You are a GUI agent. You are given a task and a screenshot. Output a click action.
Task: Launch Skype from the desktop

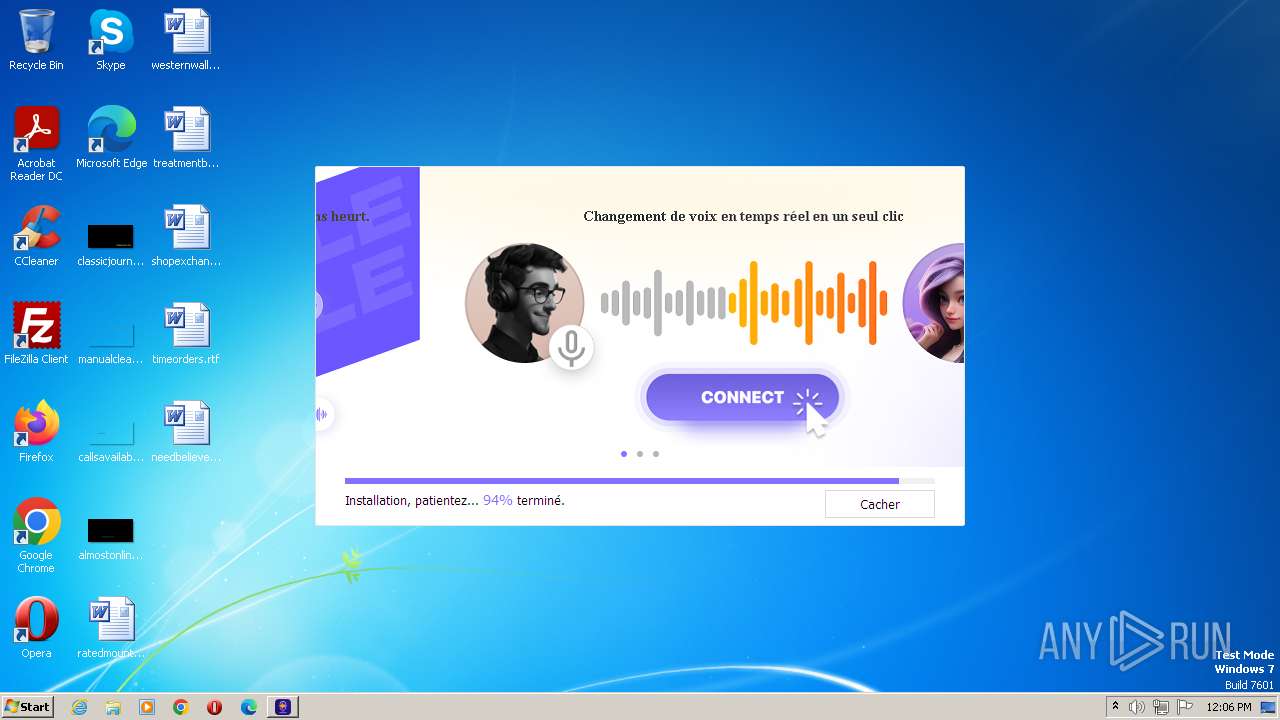click(110, 40)
